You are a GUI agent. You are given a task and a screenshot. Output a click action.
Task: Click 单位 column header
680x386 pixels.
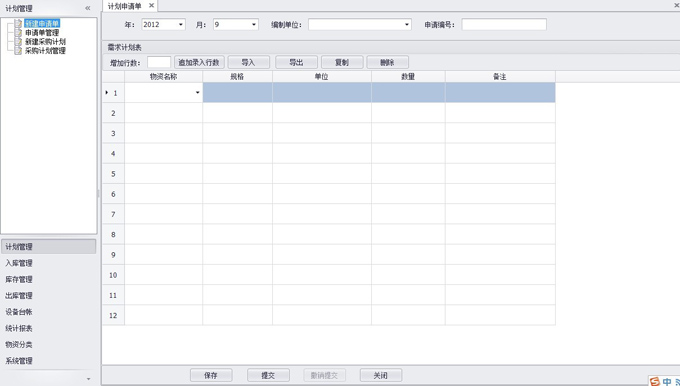pyautogui.click(x=321, y=77)
